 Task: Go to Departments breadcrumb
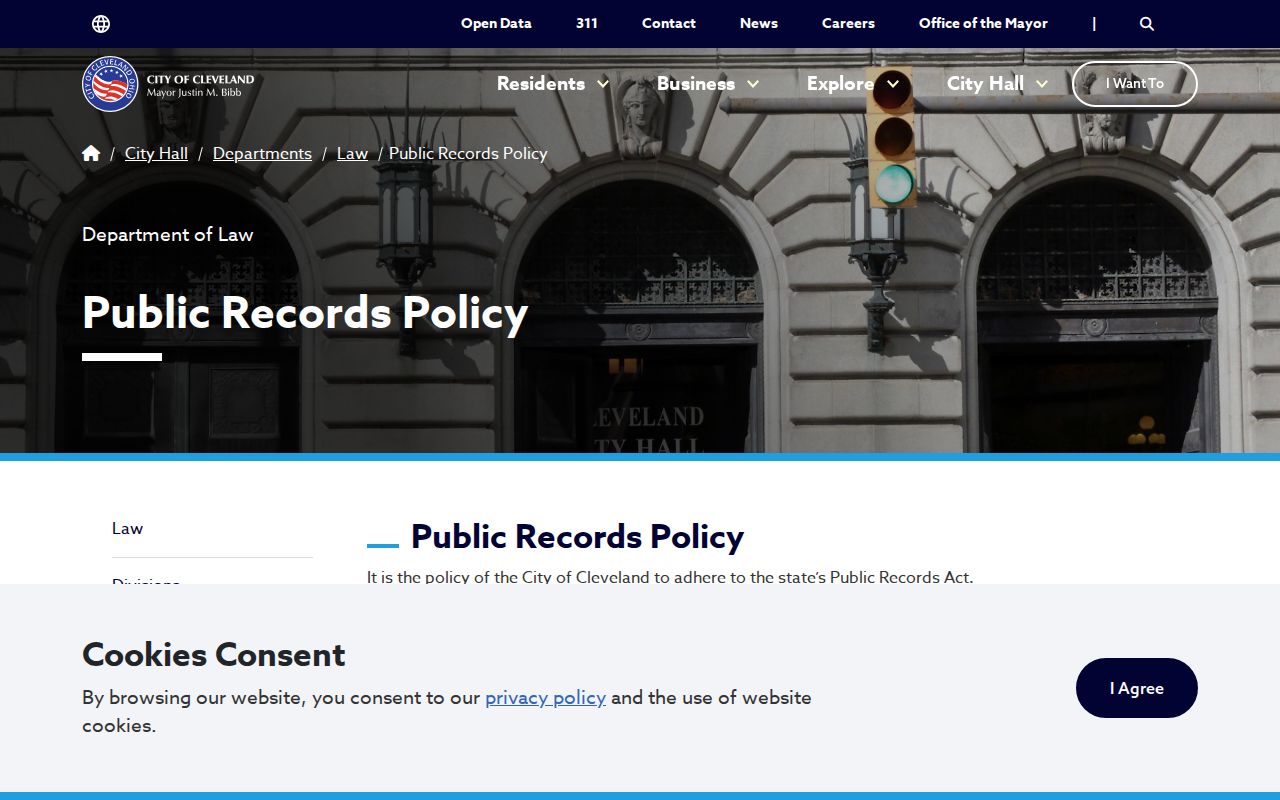tap(262, 153)
